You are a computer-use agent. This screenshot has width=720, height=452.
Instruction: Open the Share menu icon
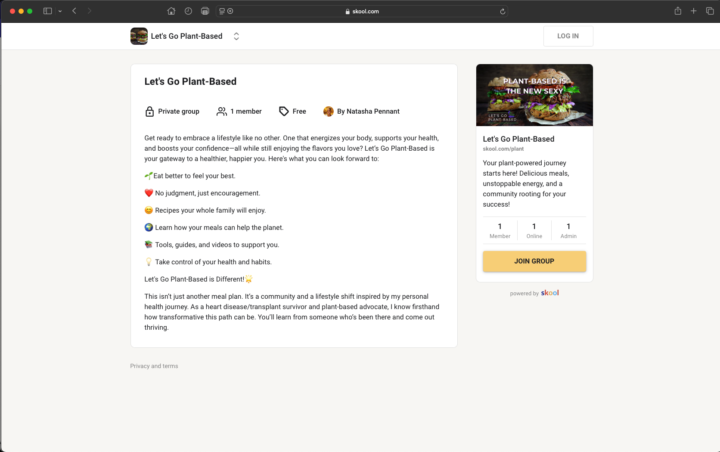click(677, 11)
